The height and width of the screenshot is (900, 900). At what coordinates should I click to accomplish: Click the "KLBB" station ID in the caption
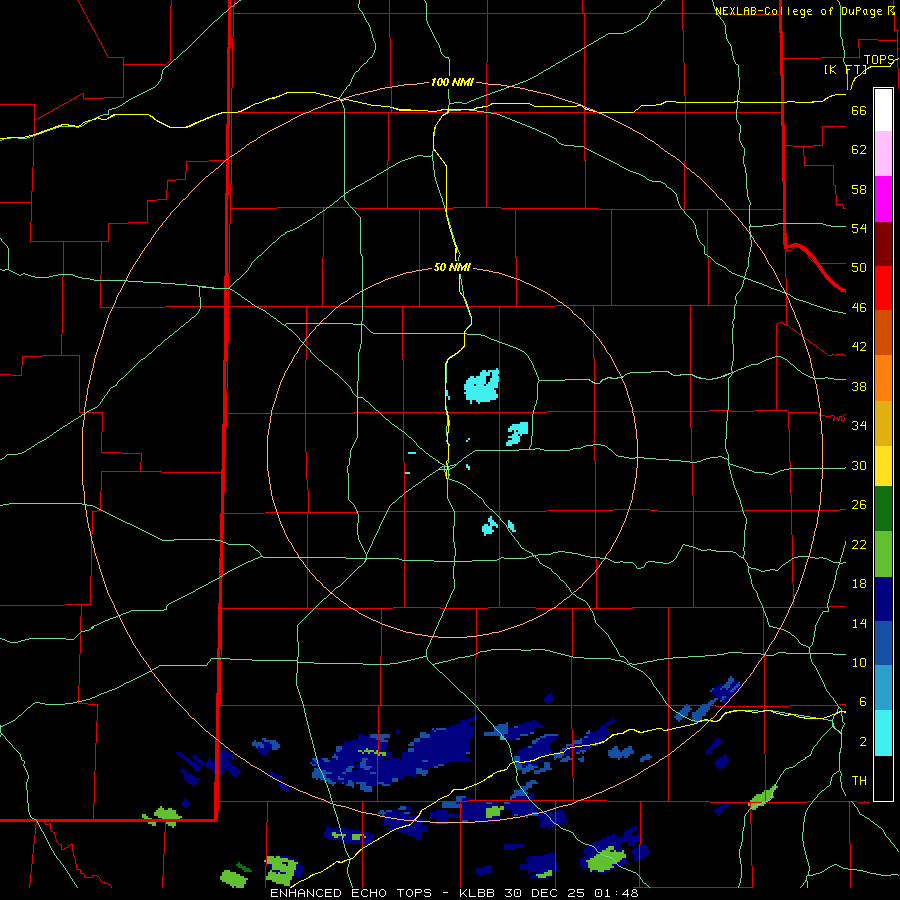[x=479, y=893]
